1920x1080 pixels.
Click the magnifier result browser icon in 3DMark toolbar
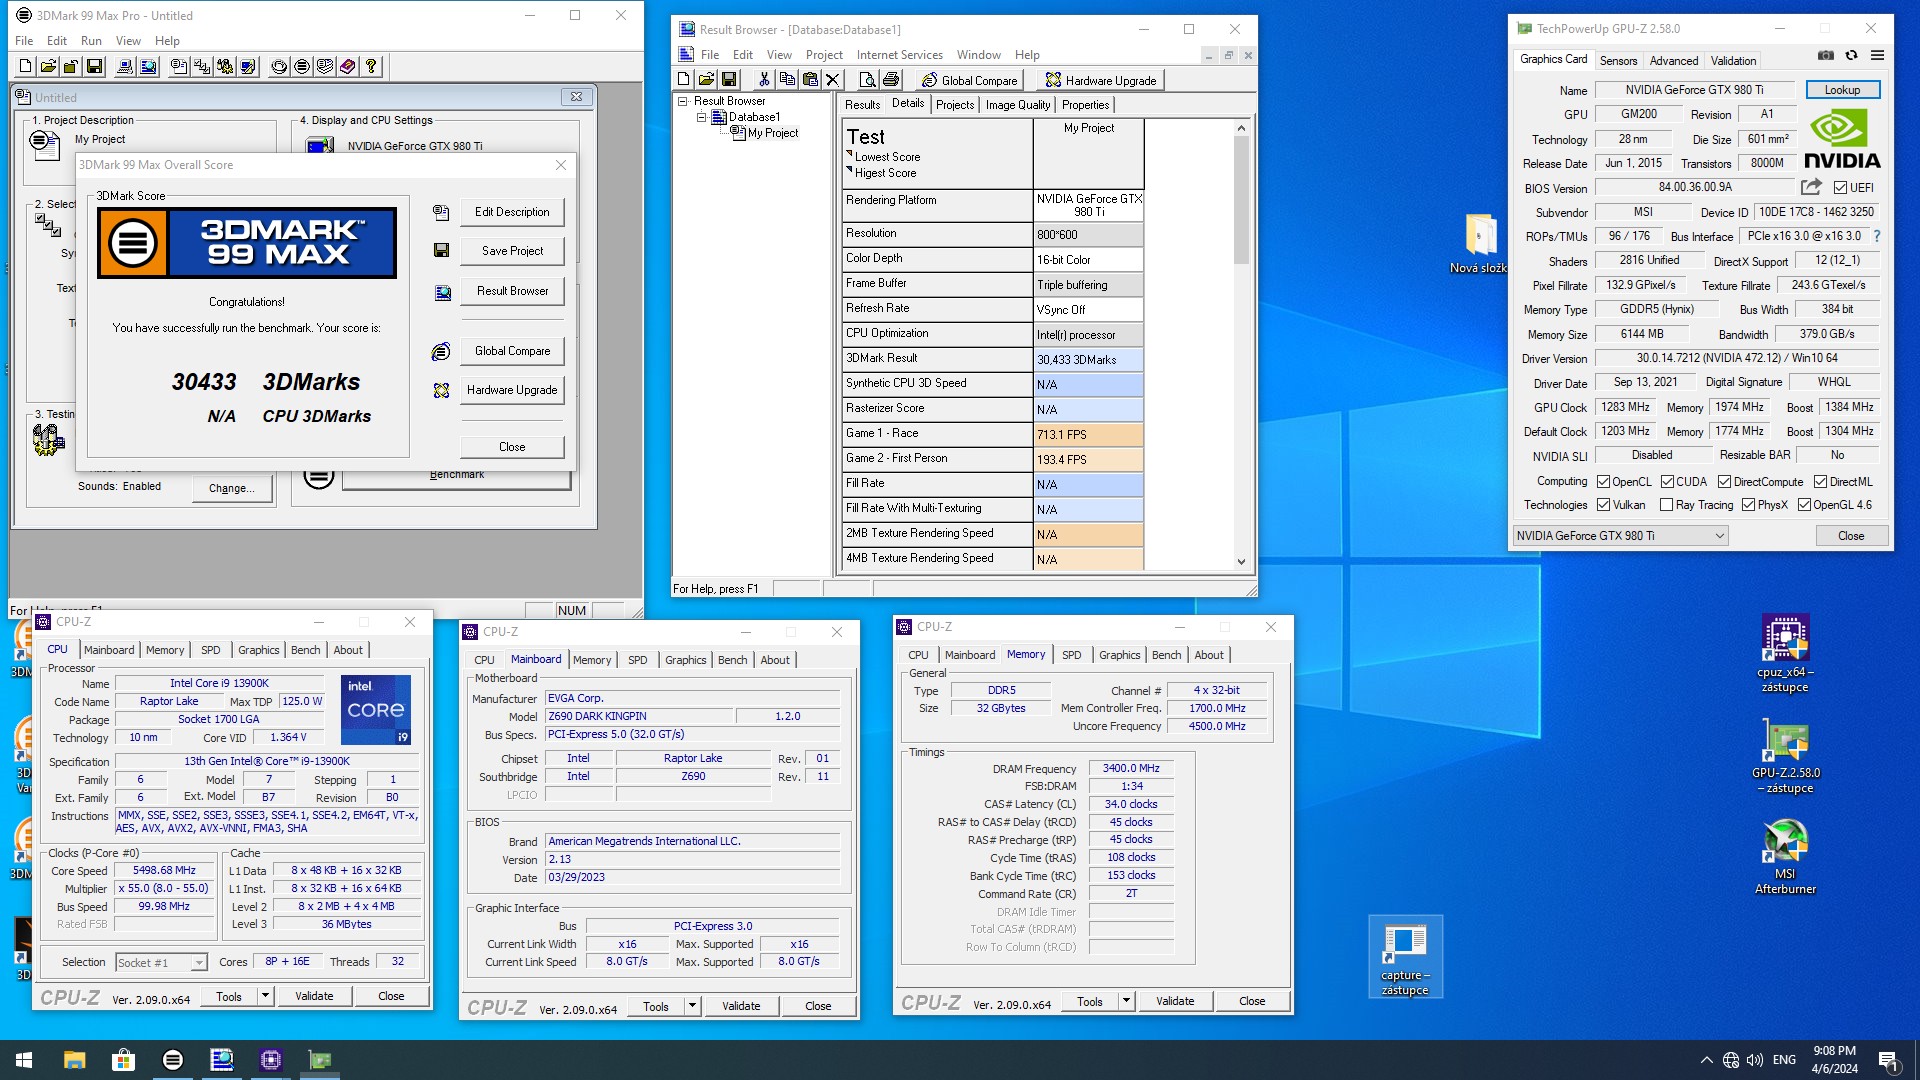click(x=148, y=67)
